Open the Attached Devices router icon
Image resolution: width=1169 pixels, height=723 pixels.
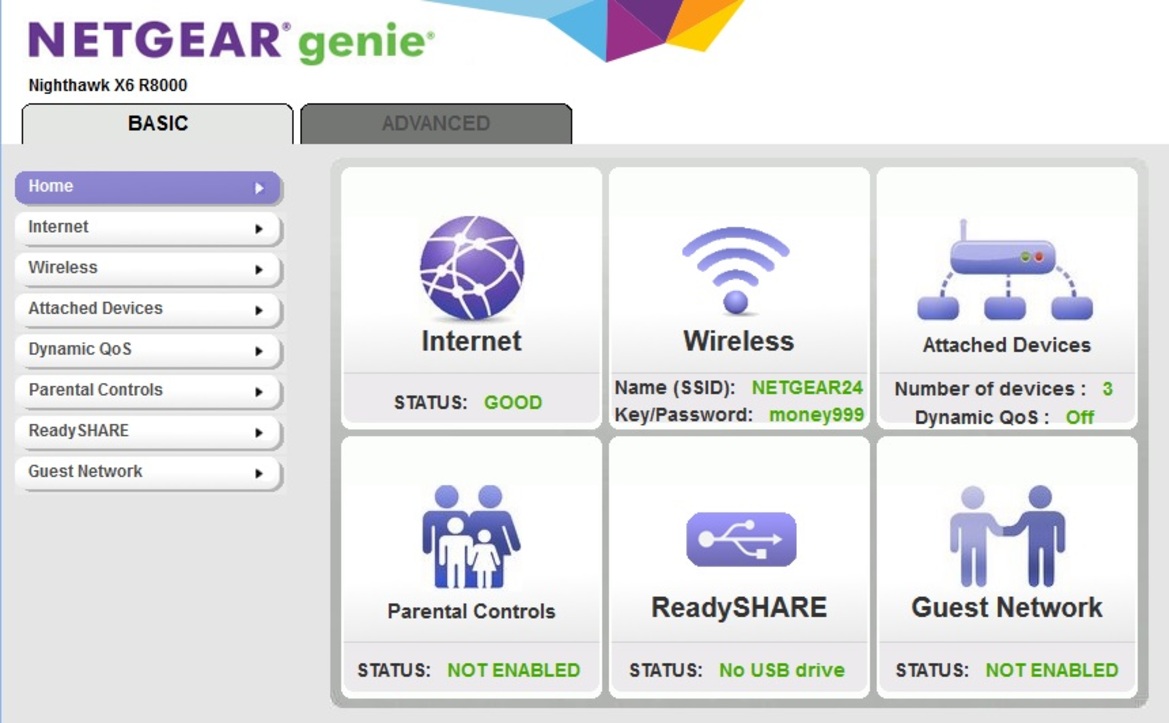(1005, 270)
